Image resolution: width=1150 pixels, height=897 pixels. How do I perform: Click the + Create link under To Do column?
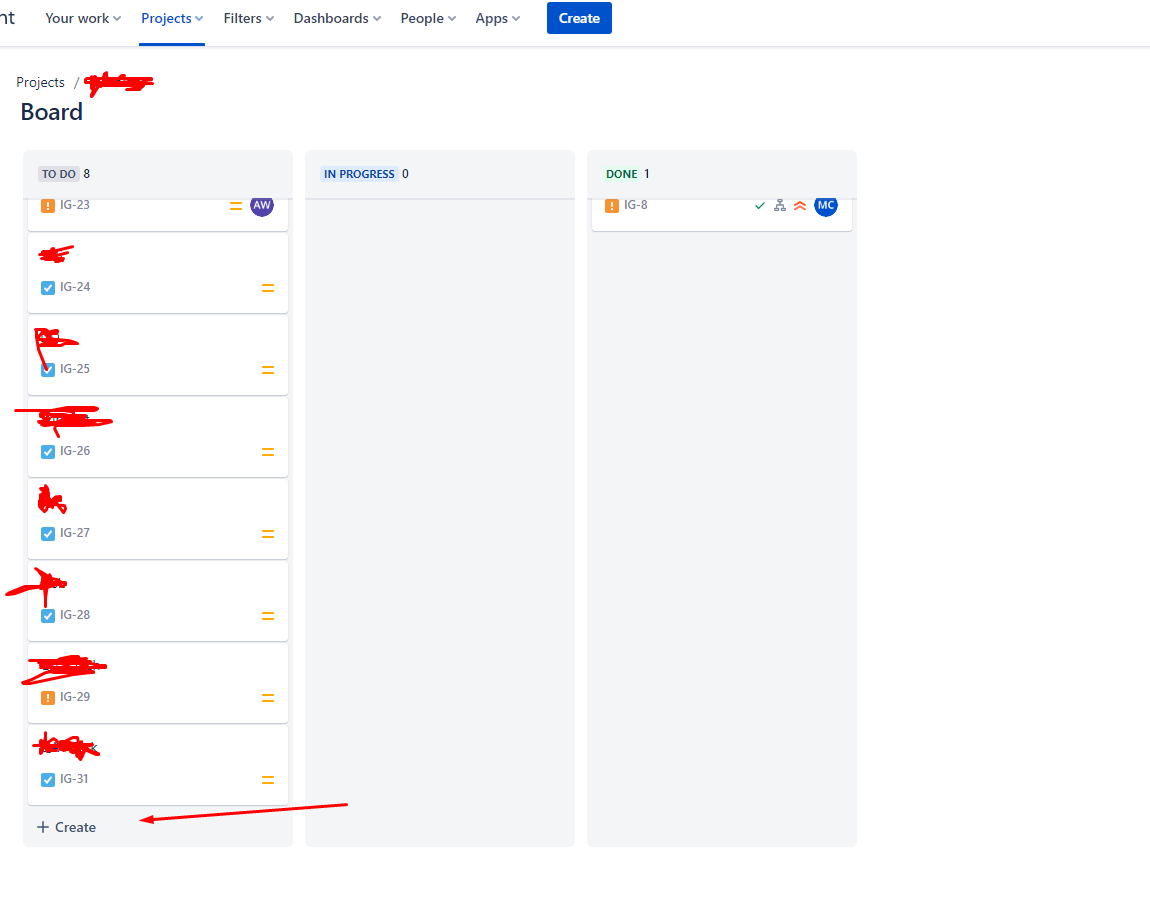pos(66,827)
